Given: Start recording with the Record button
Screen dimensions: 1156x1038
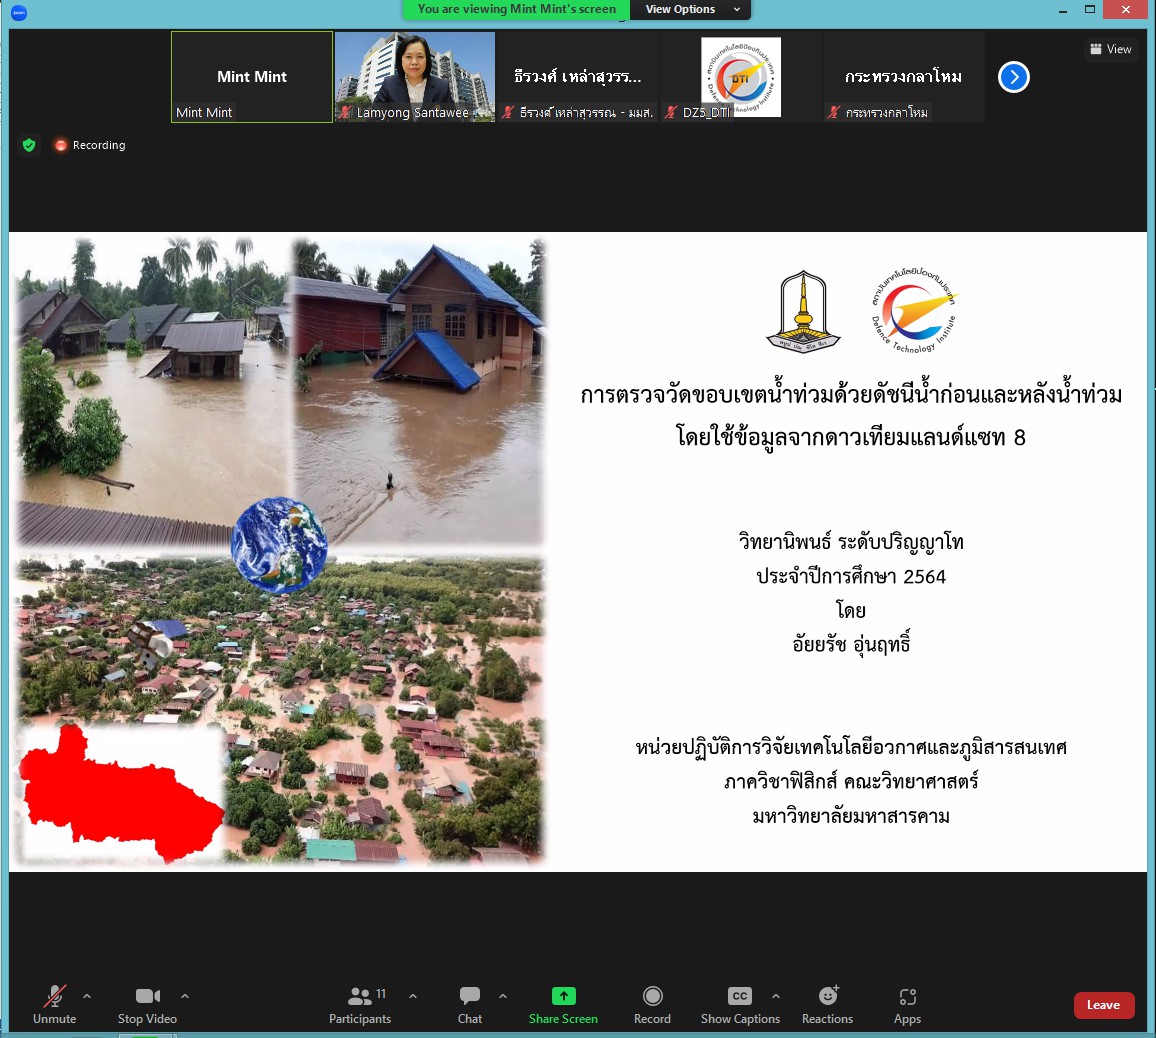Looking at the screenshot, I should [652, 1006].
